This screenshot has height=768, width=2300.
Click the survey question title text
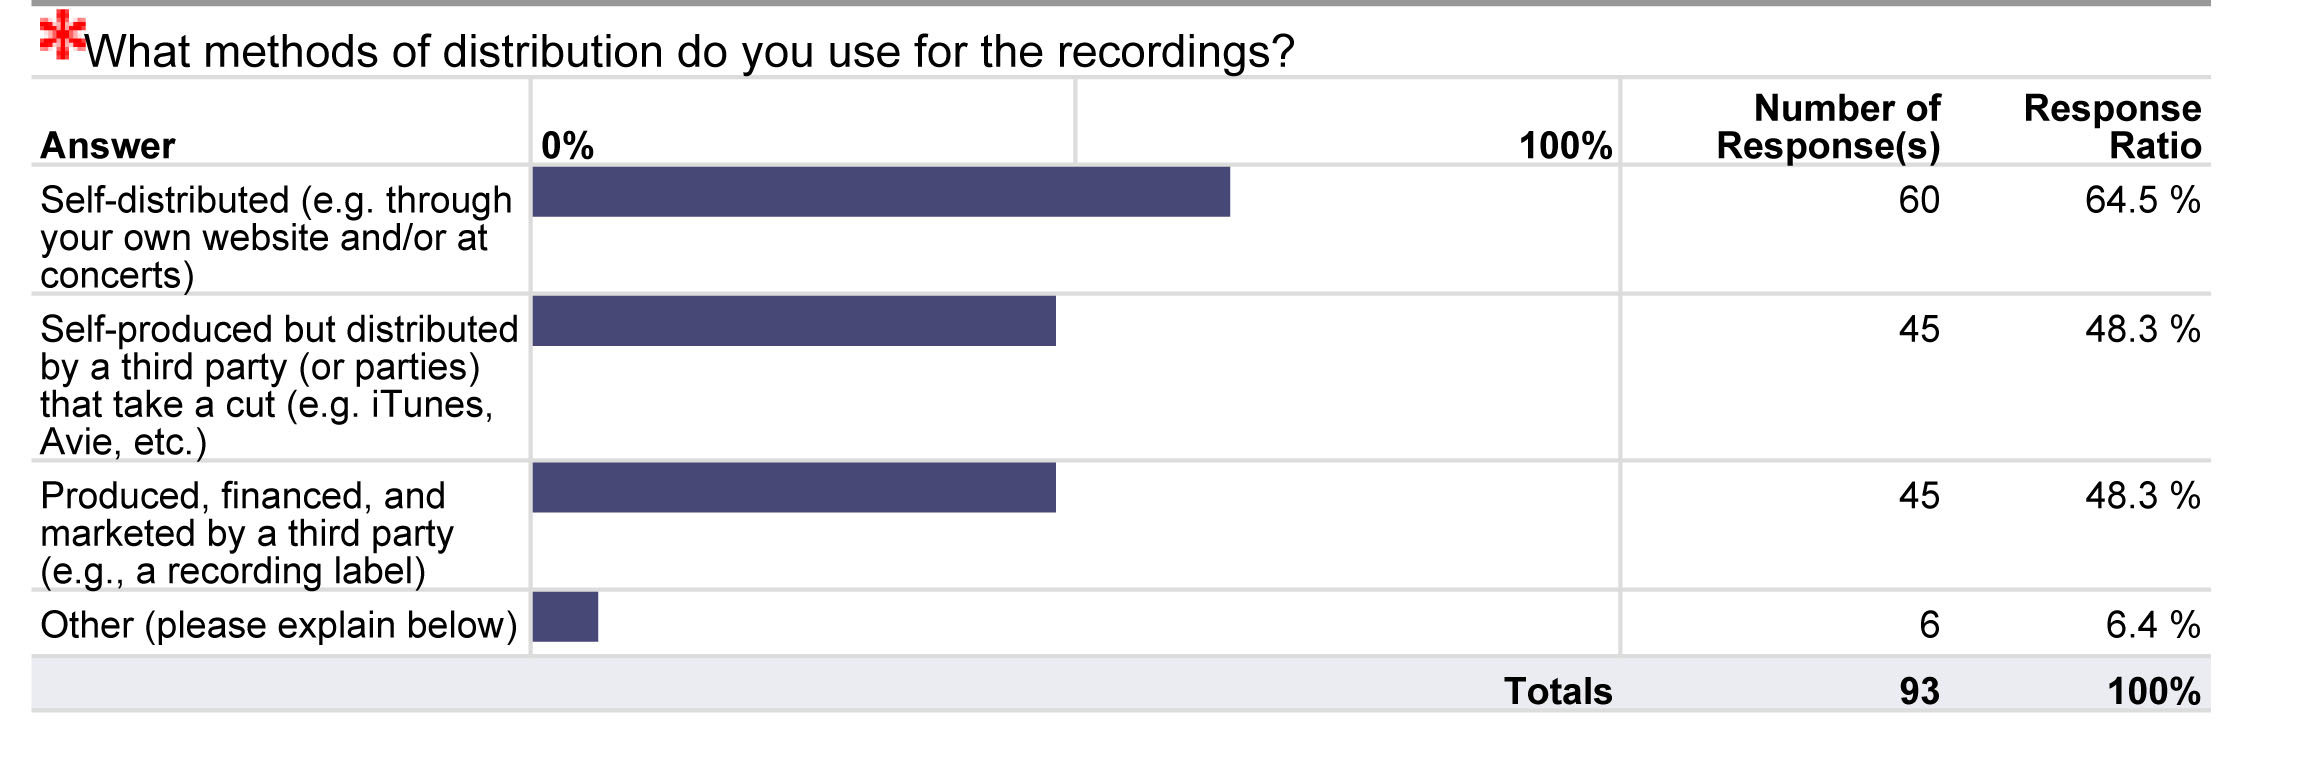tap(689, 51)
